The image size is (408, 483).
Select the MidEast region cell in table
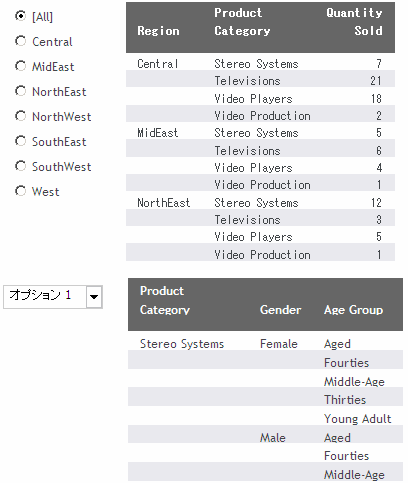click(x=158, y=133)
